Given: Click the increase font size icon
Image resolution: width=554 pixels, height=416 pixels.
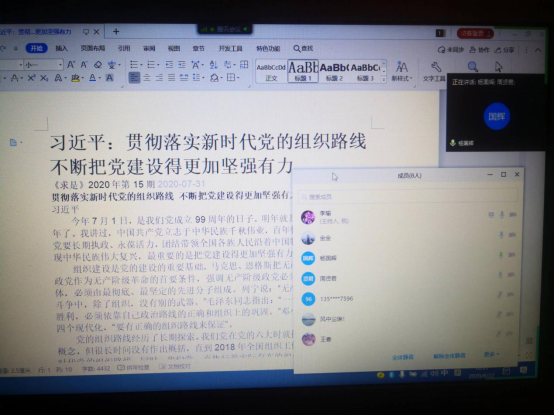Looking at the screenshot, I should point(71,65).
